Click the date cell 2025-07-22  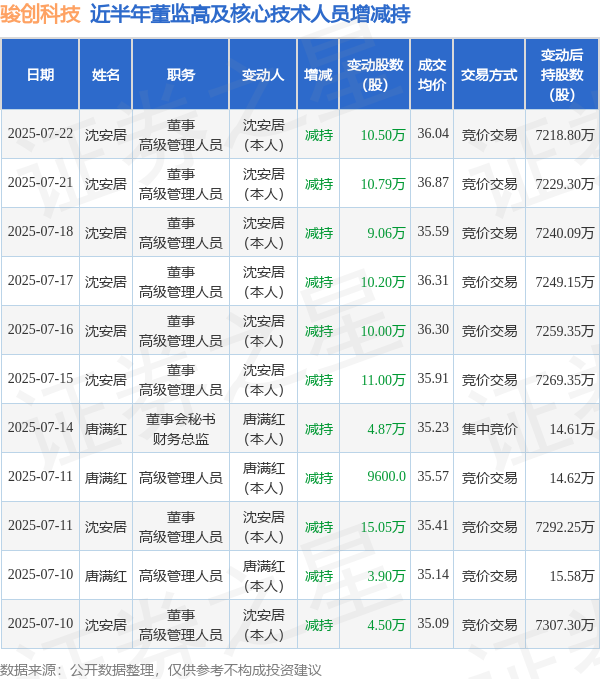pyautogui.click(x=40, y=133)
